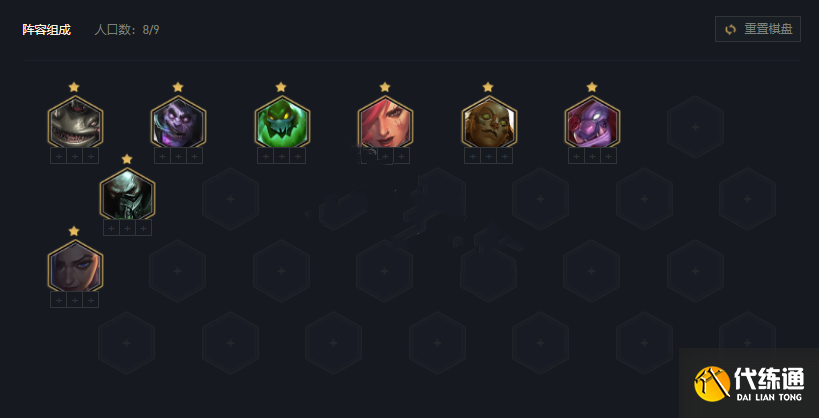This screenshot has height=418, width=819.
Task: Pick the purple creature champion on red background
Action: point(592,122)
